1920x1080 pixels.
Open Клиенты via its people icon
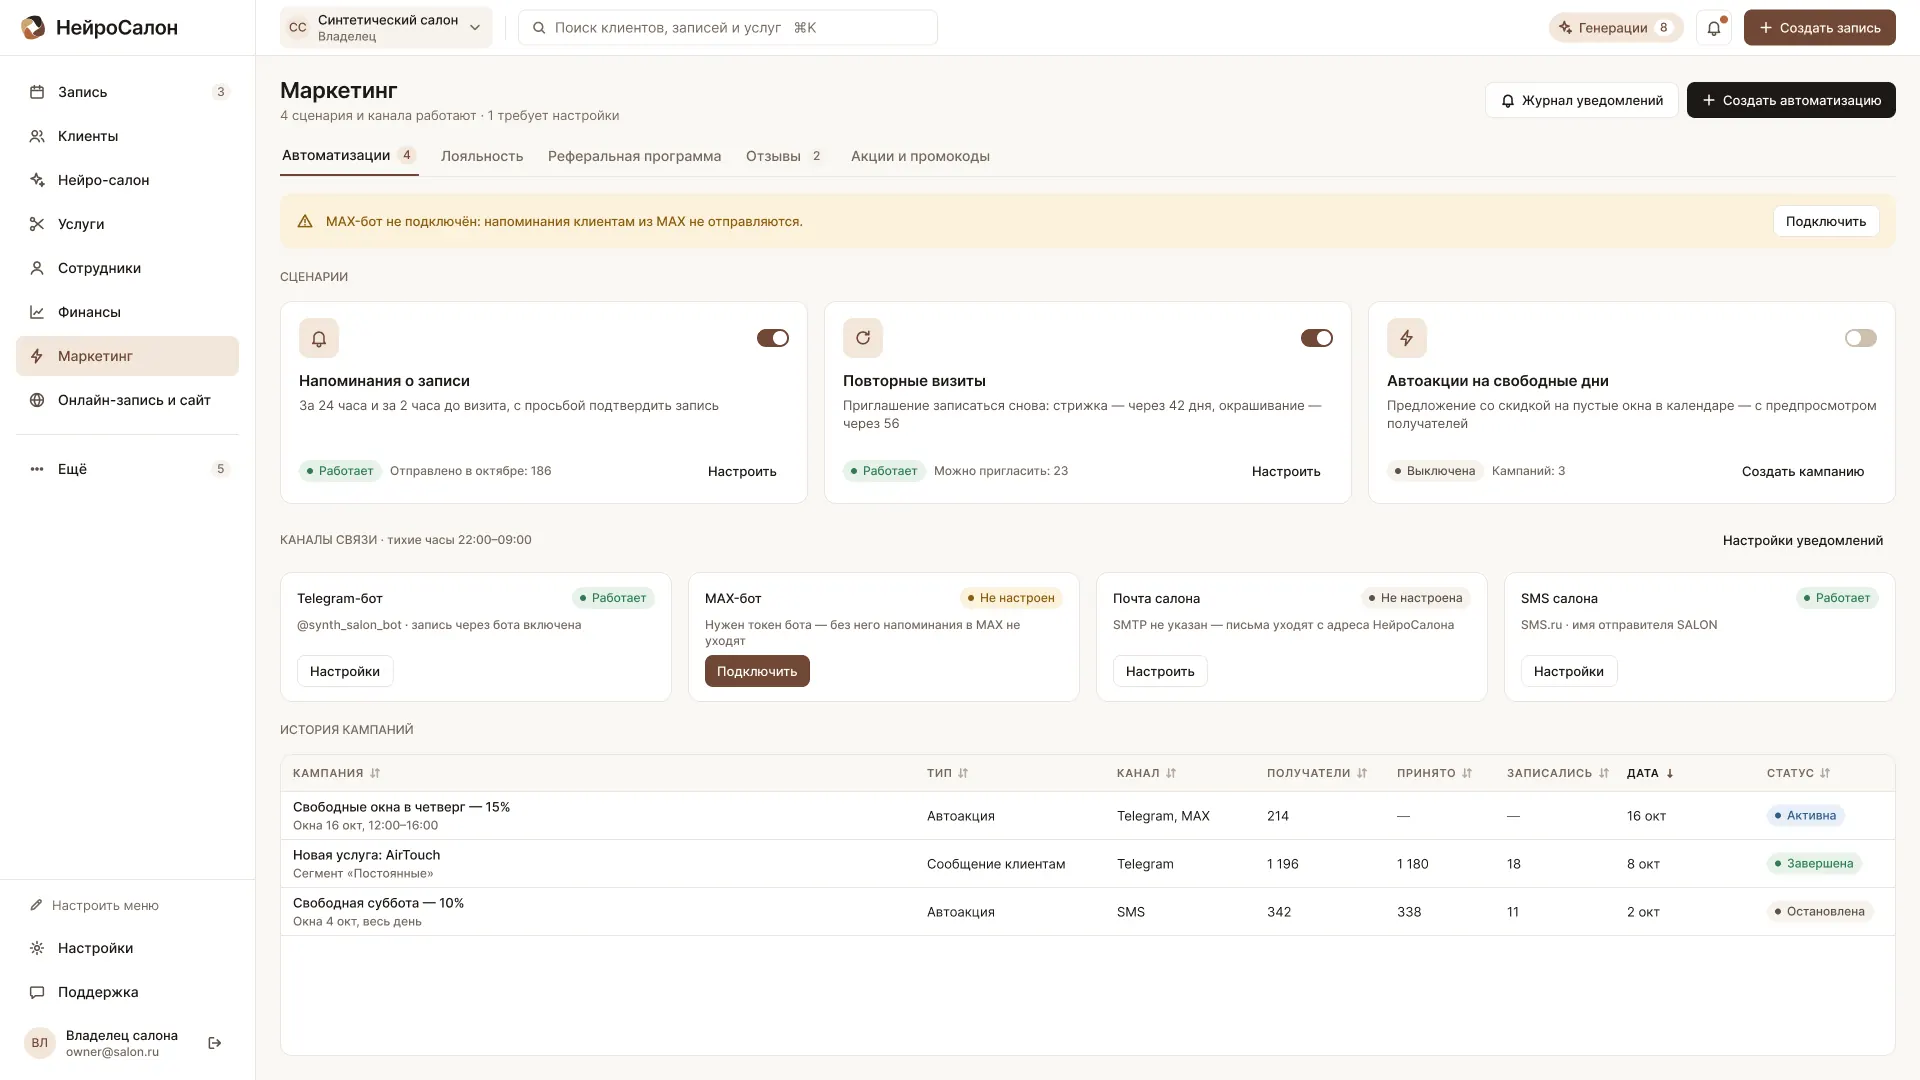click(37, 136)
